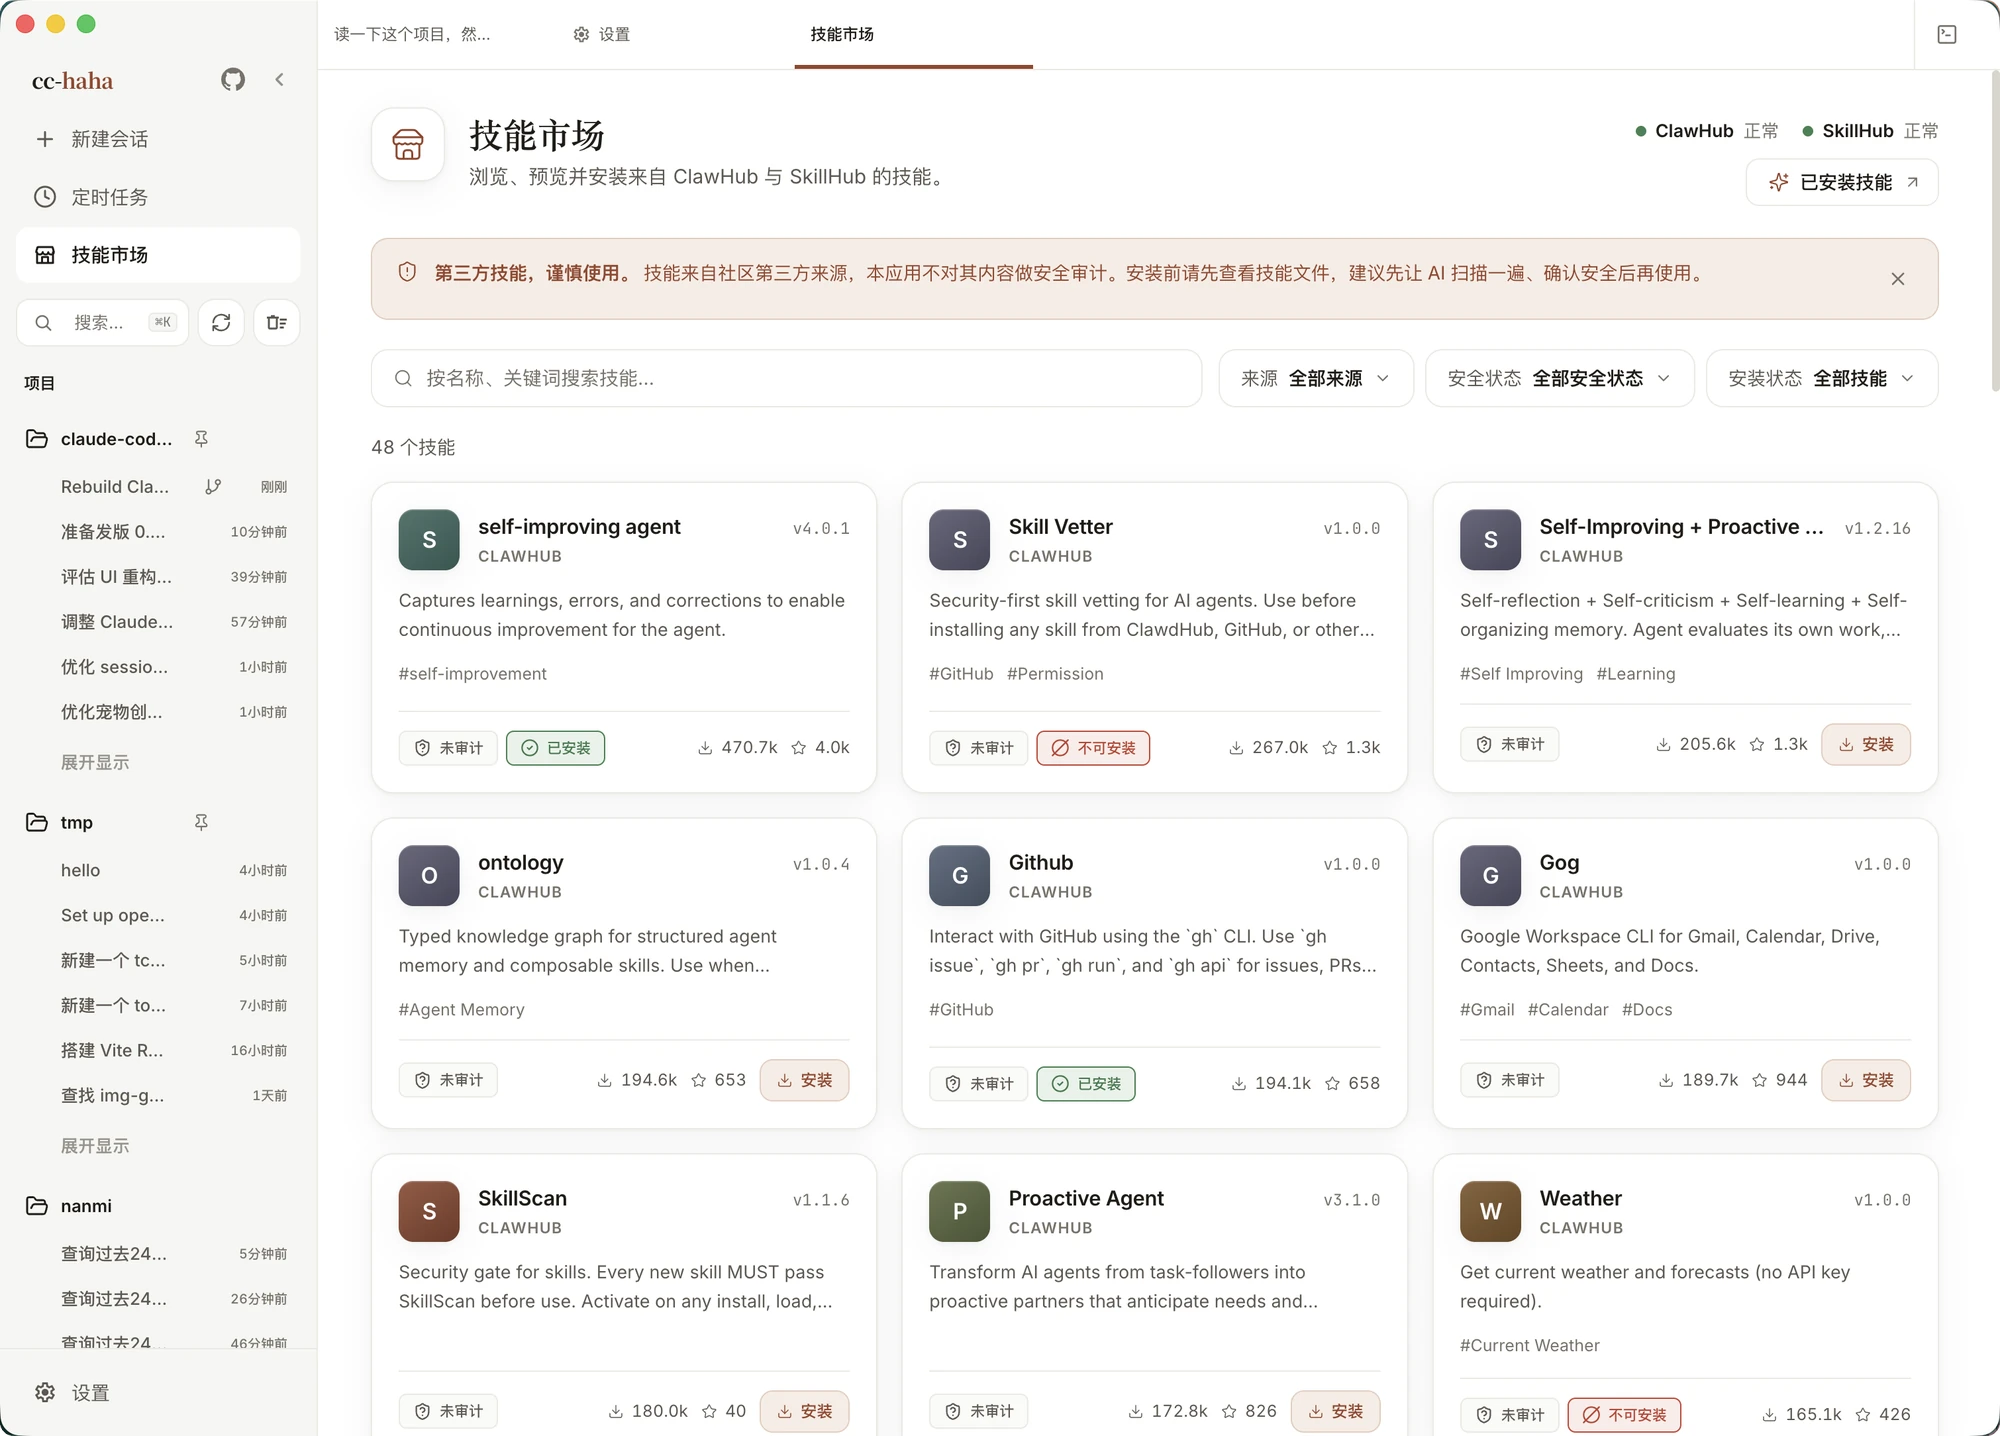This screenshot has height=1436, width=2000.
Task: Branch icon on Rebuild Cla... session
Action: point(213,487)
